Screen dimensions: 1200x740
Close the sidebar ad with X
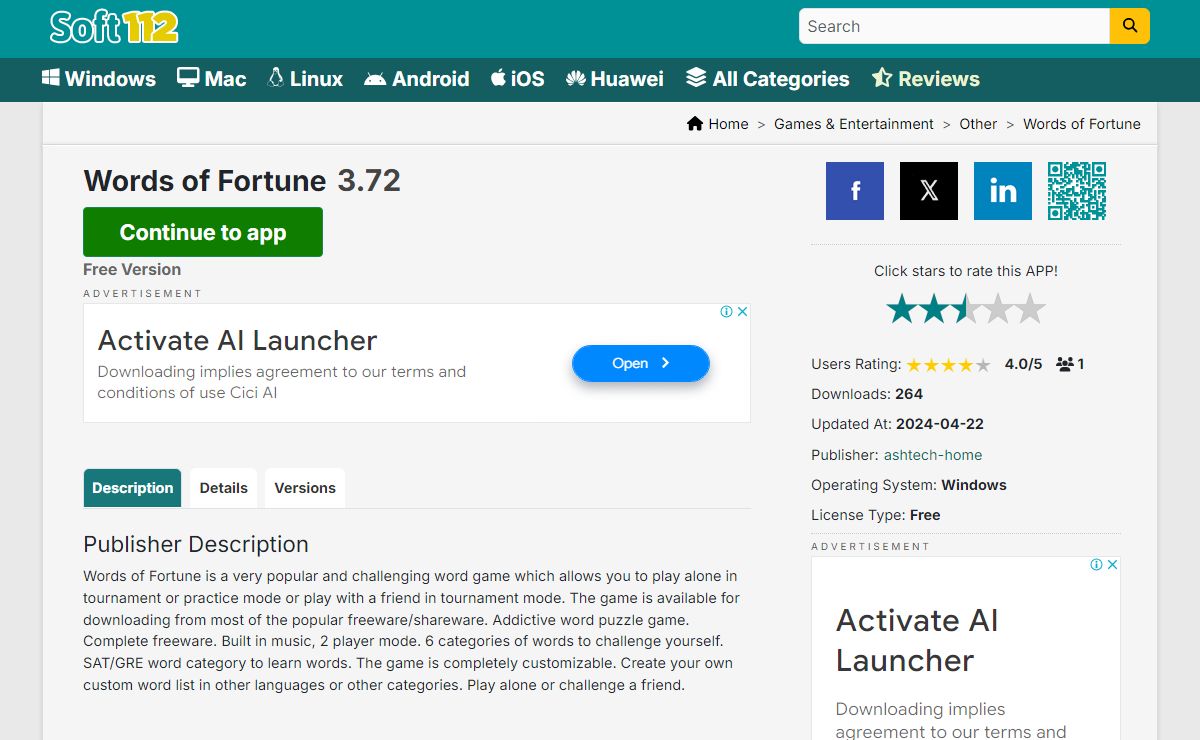[x=1113, y=564]
